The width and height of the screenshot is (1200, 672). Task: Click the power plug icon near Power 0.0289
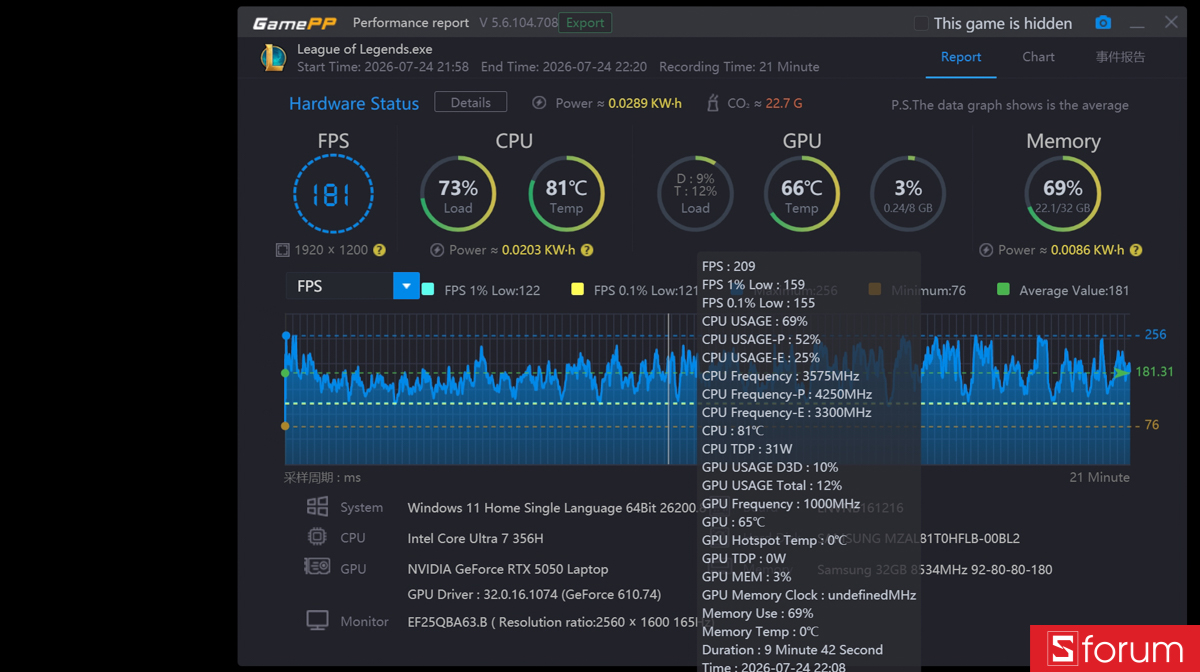(x=540, y=103)
